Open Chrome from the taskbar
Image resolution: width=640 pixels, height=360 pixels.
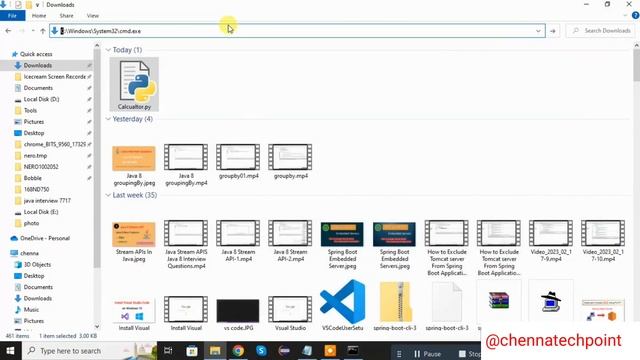tap(238, 351)
